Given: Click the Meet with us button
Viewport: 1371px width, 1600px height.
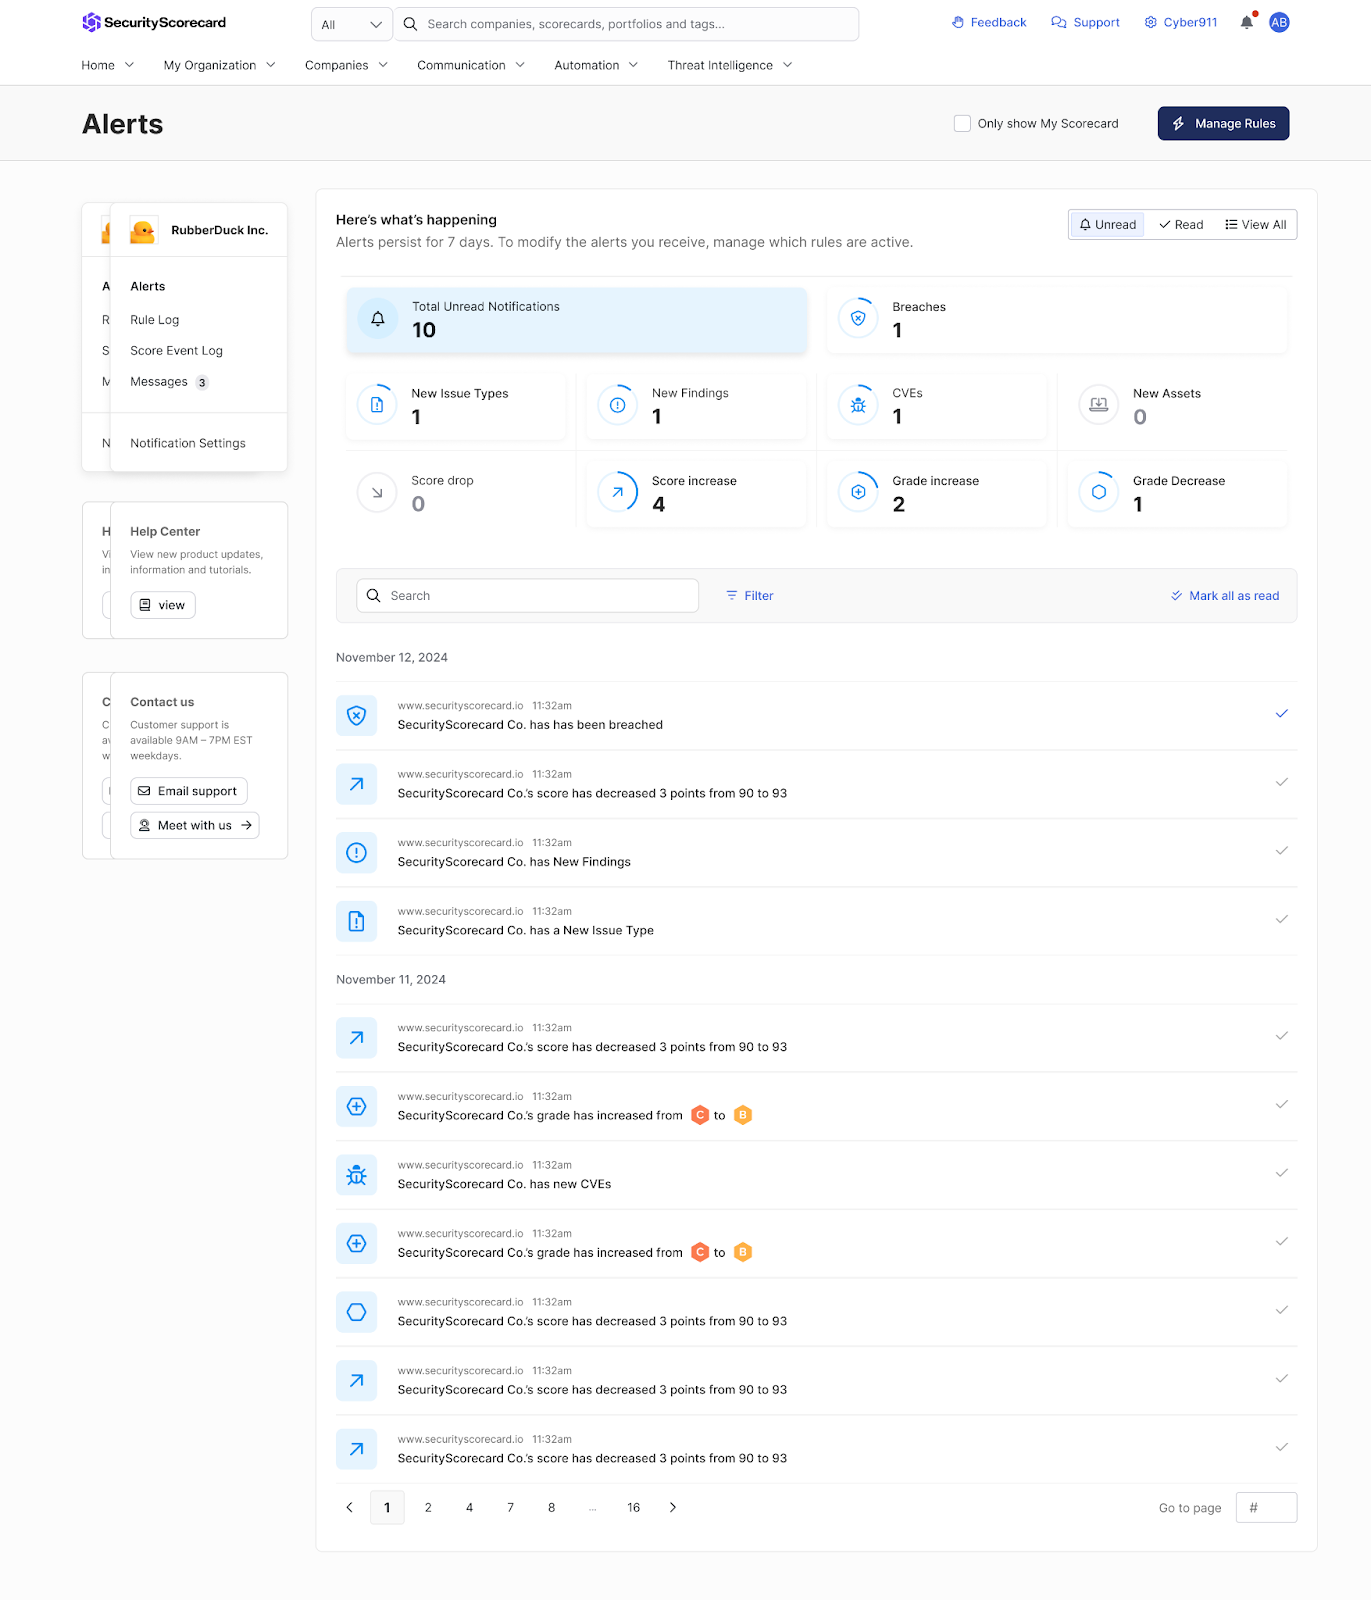Looking at the screenshot, I should (x=194, y=825).
